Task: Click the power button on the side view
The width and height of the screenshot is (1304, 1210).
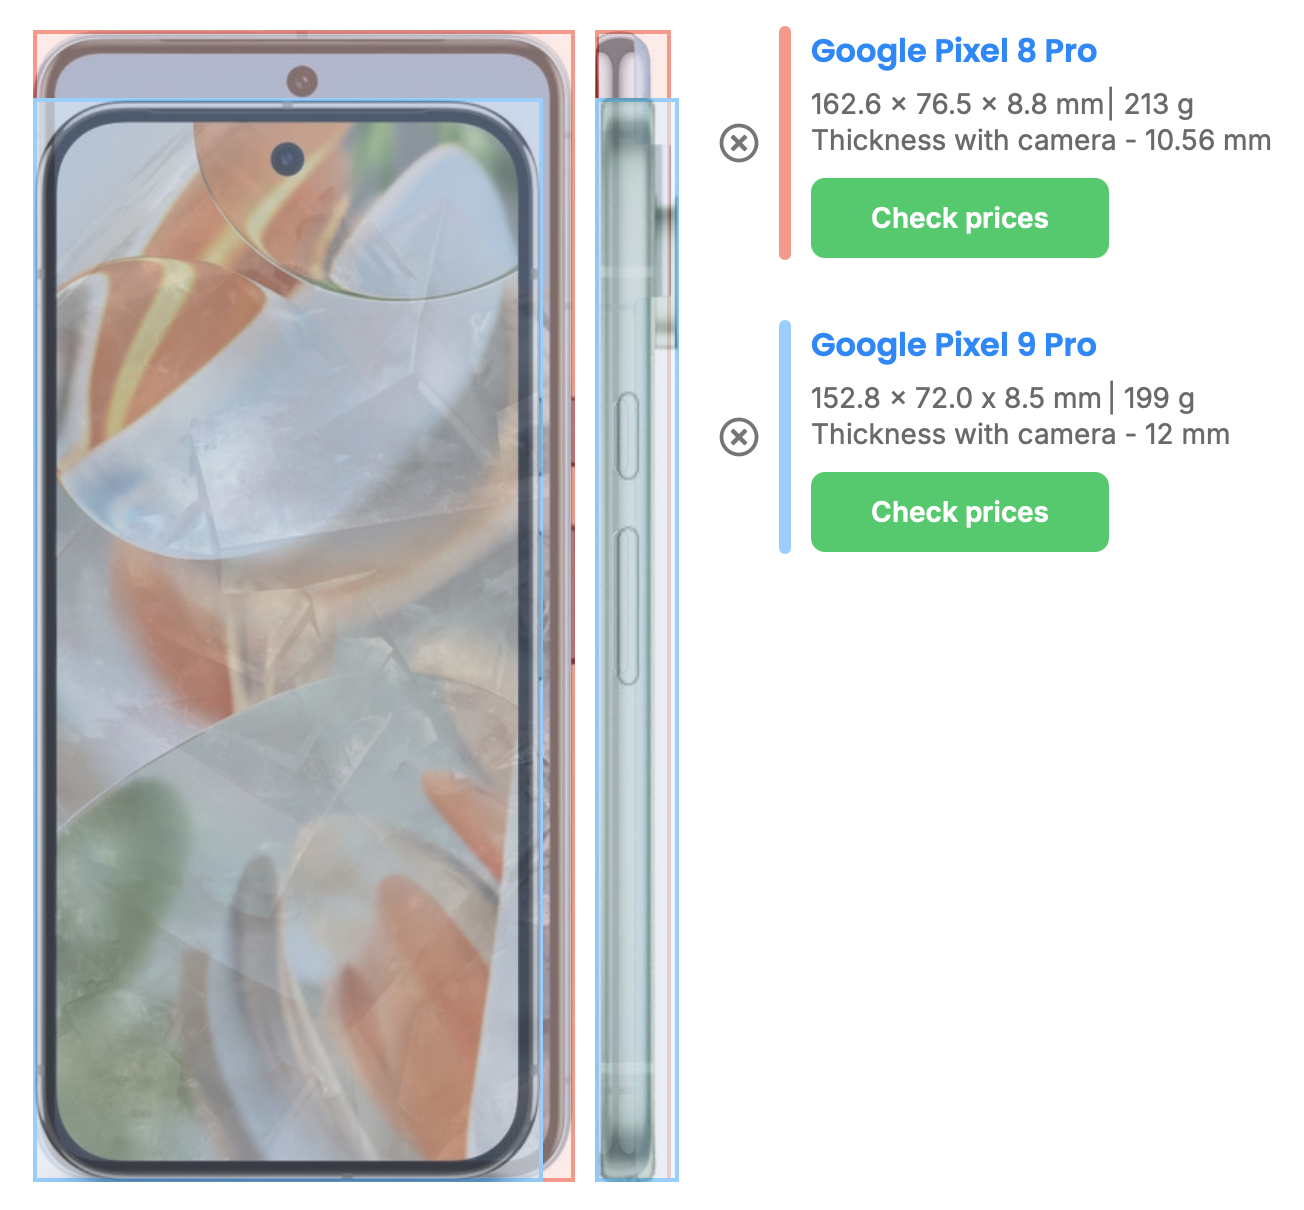Action: [628, 436]
